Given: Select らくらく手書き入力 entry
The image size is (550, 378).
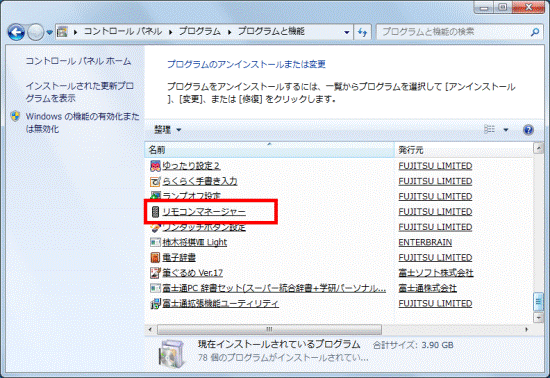Looking at the screenshot, I should (200, 181).
